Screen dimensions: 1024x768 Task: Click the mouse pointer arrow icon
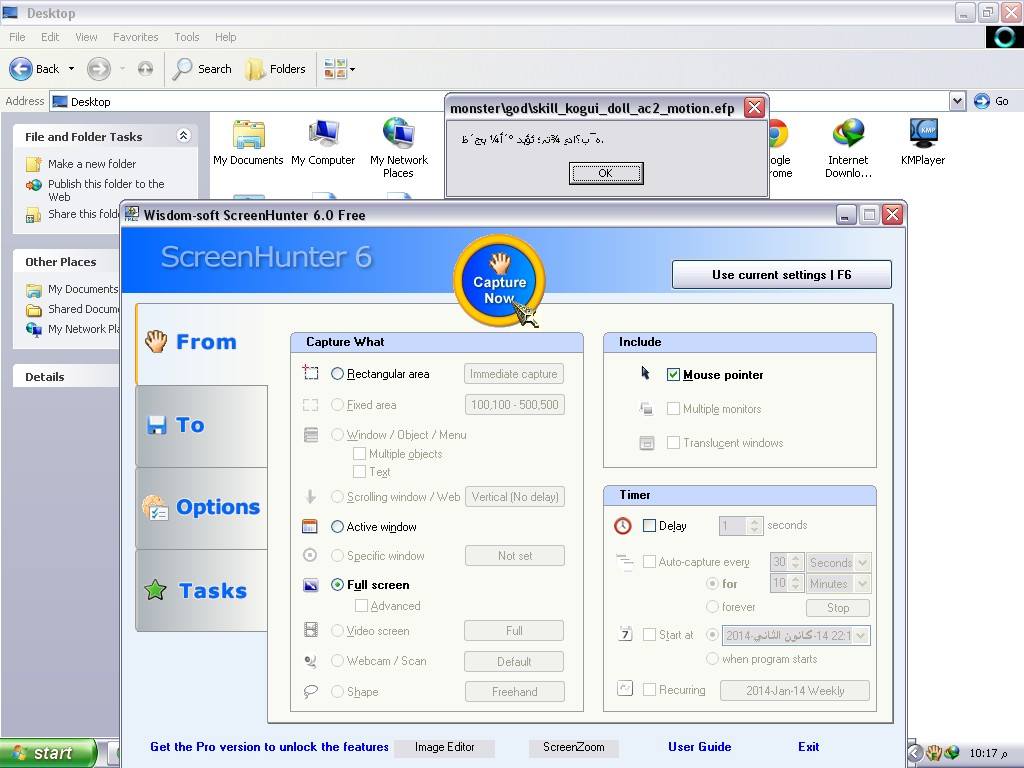tap(645, 373)
